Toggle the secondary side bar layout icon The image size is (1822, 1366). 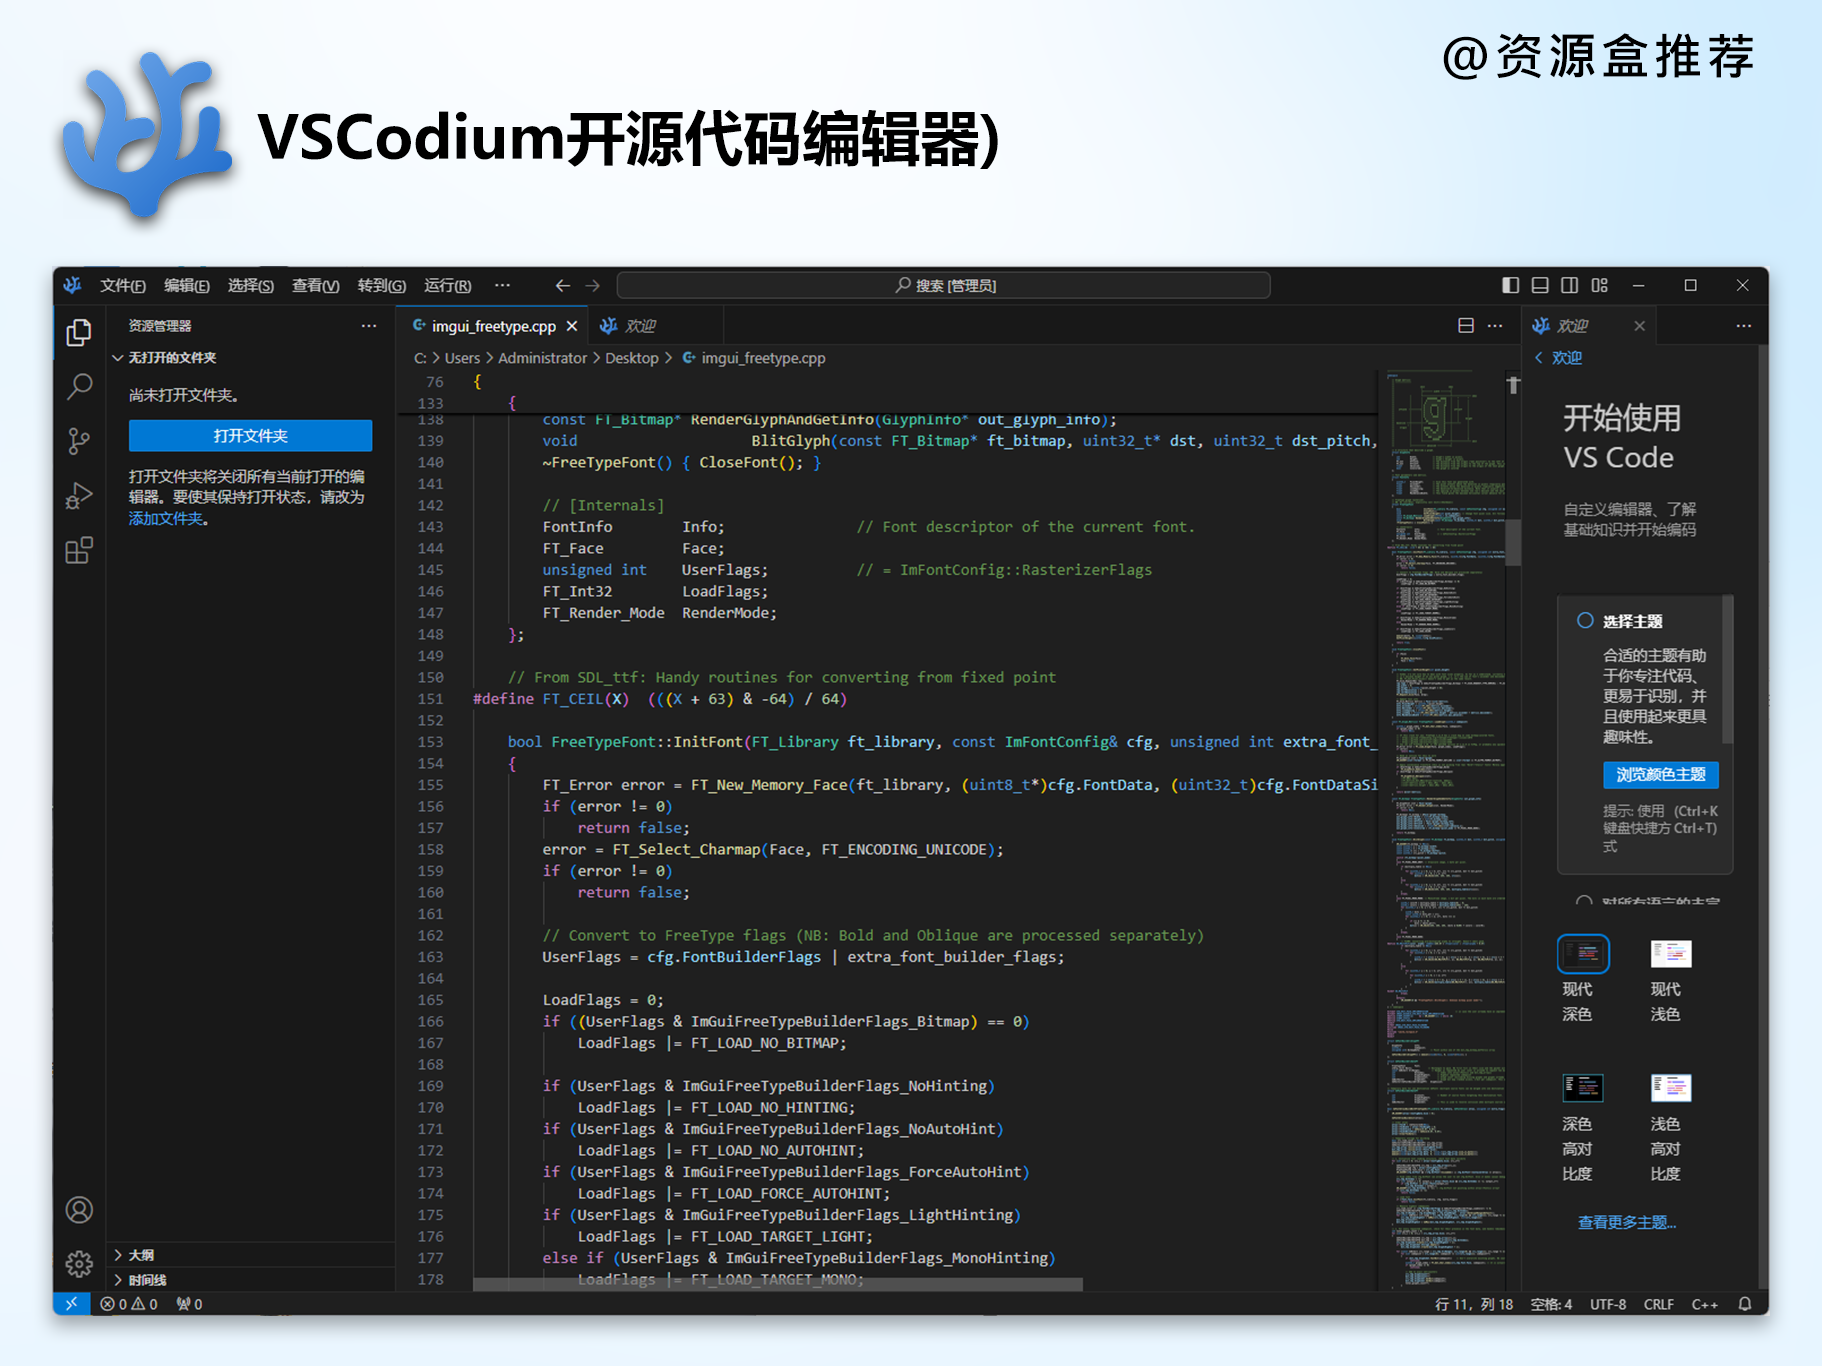point(1570,285)
